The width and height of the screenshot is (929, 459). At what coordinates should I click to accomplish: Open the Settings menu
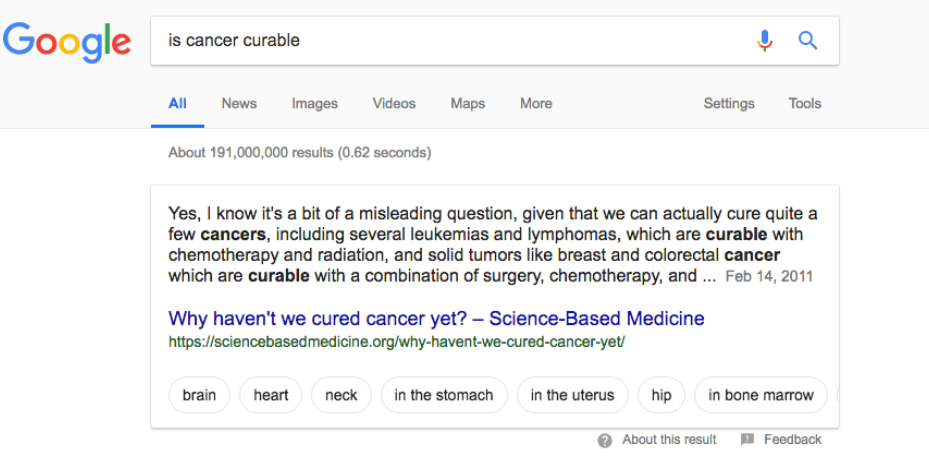pos(729,104)
